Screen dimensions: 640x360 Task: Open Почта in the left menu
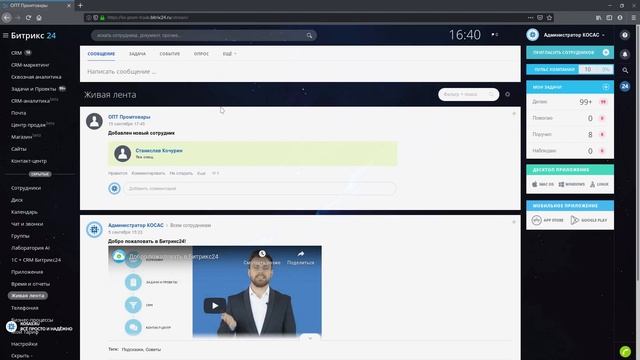(x=18, y=113)
